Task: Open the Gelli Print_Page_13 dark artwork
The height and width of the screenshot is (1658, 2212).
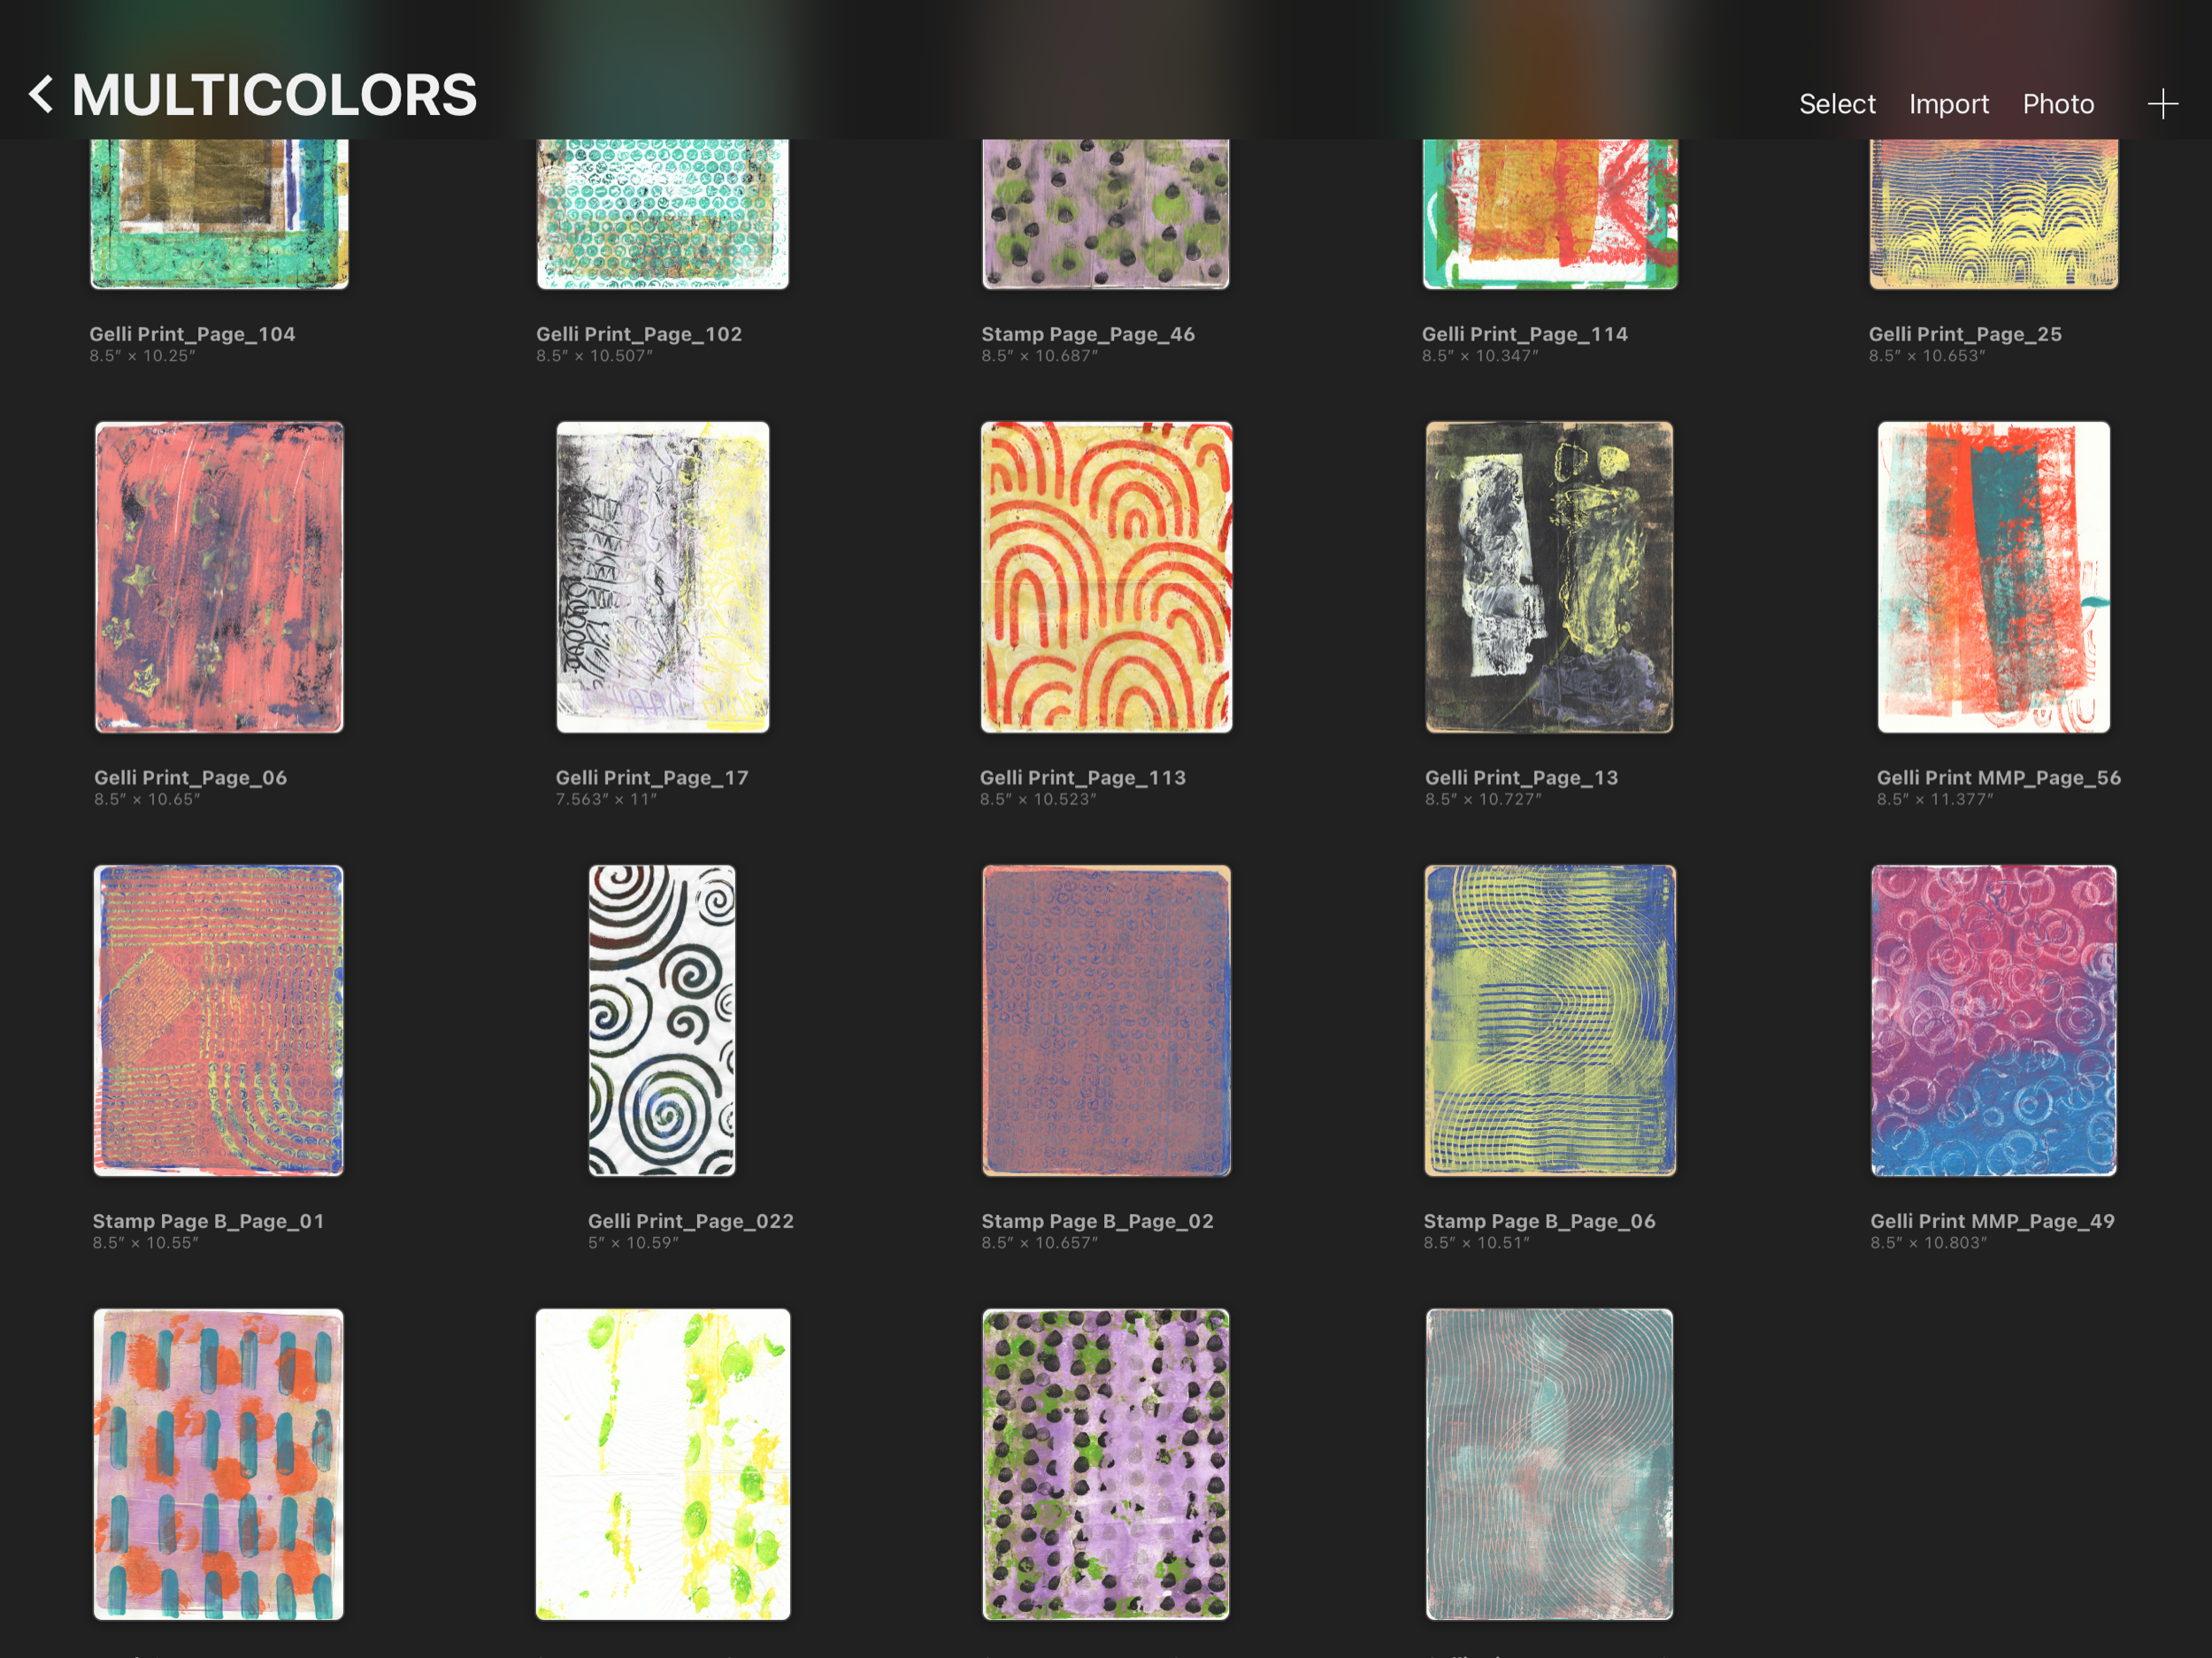Action: click(x=1548, y=577)
